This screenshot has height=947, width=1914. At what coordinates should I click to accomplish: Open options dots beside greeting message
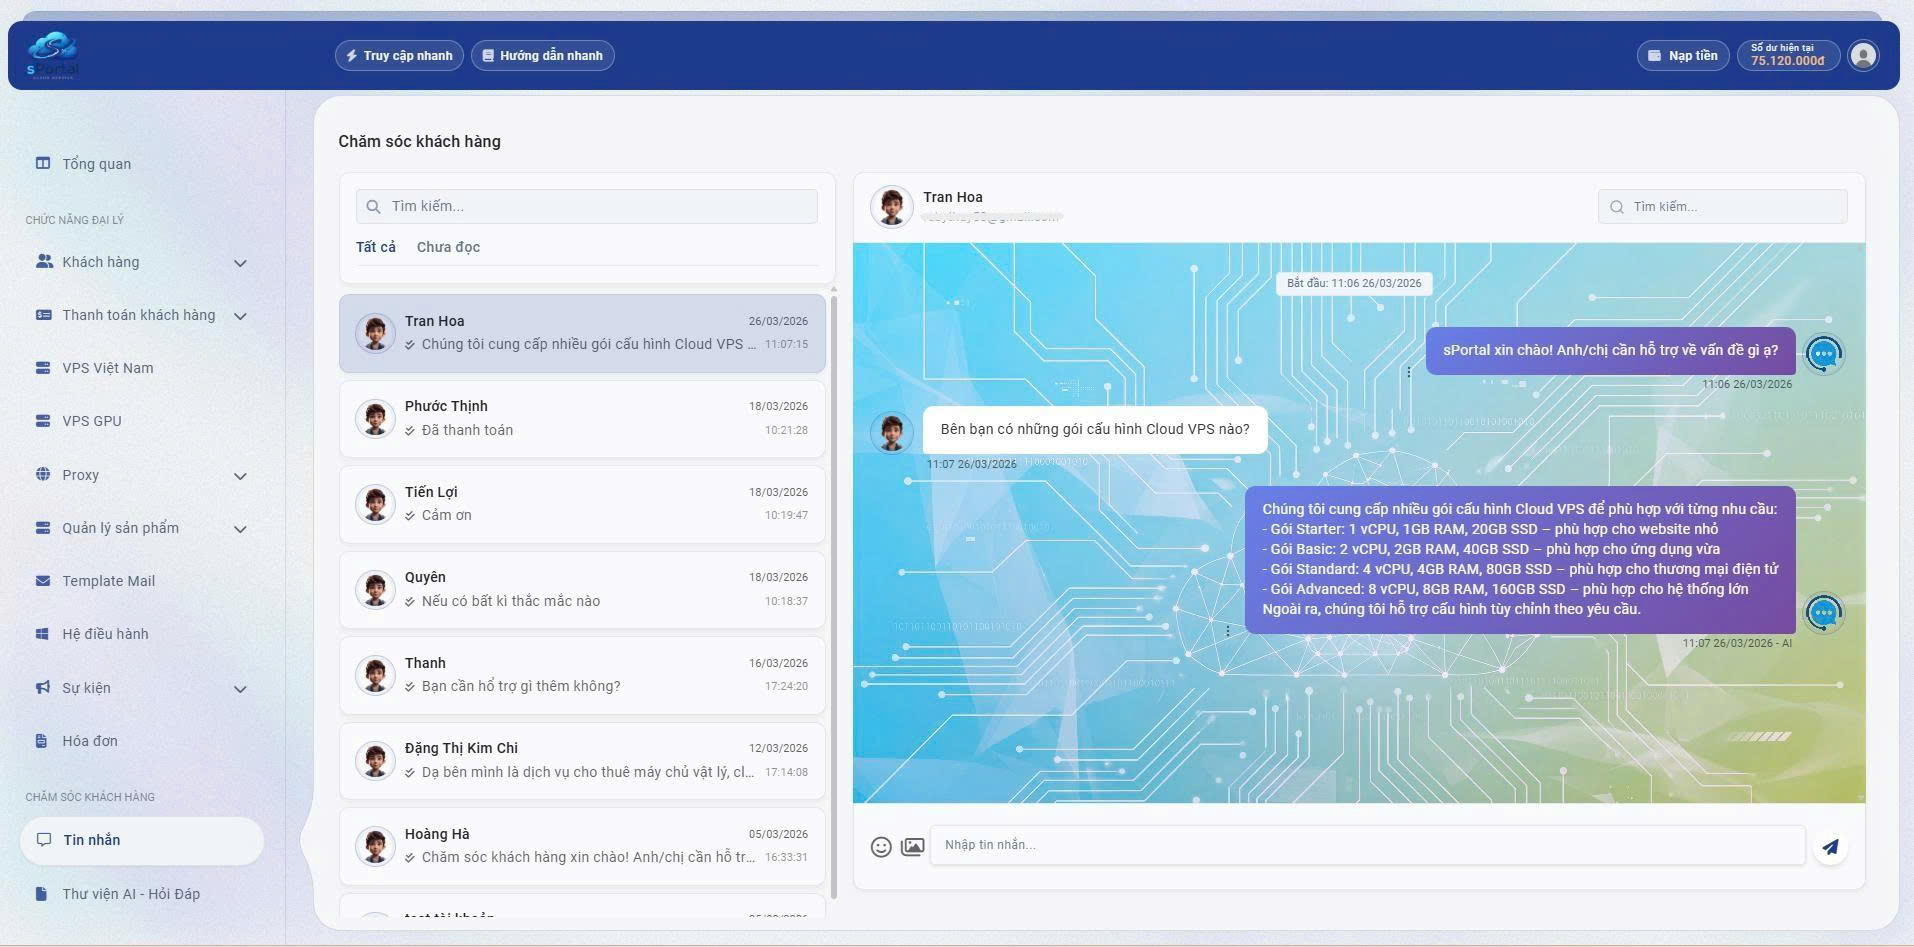tap(1409, 372)
